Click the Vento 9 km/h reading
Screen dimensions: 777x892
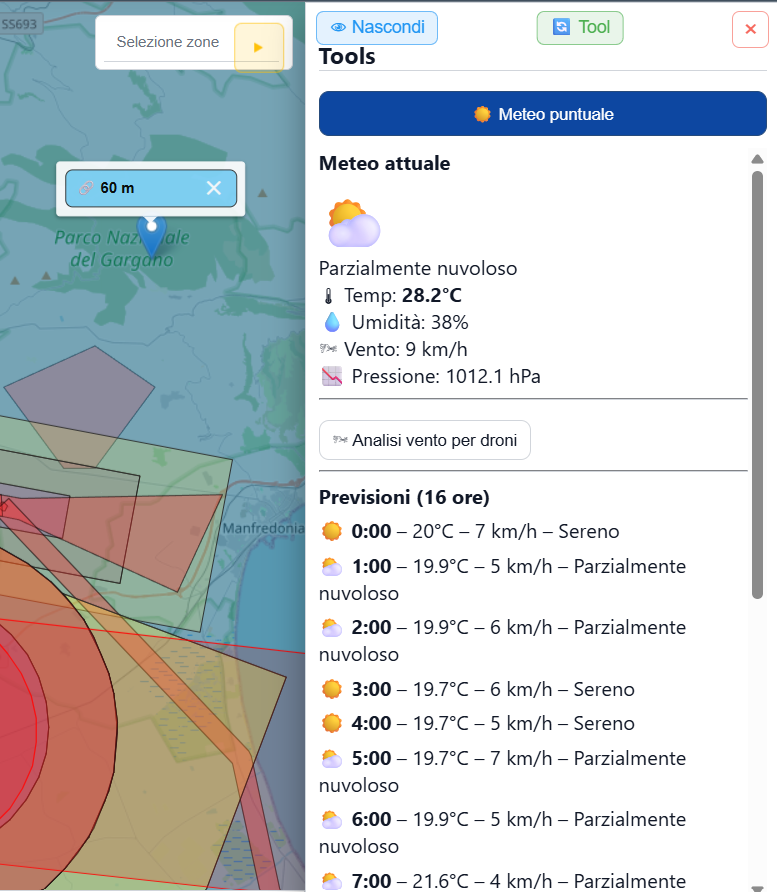[x=406, y=349]
